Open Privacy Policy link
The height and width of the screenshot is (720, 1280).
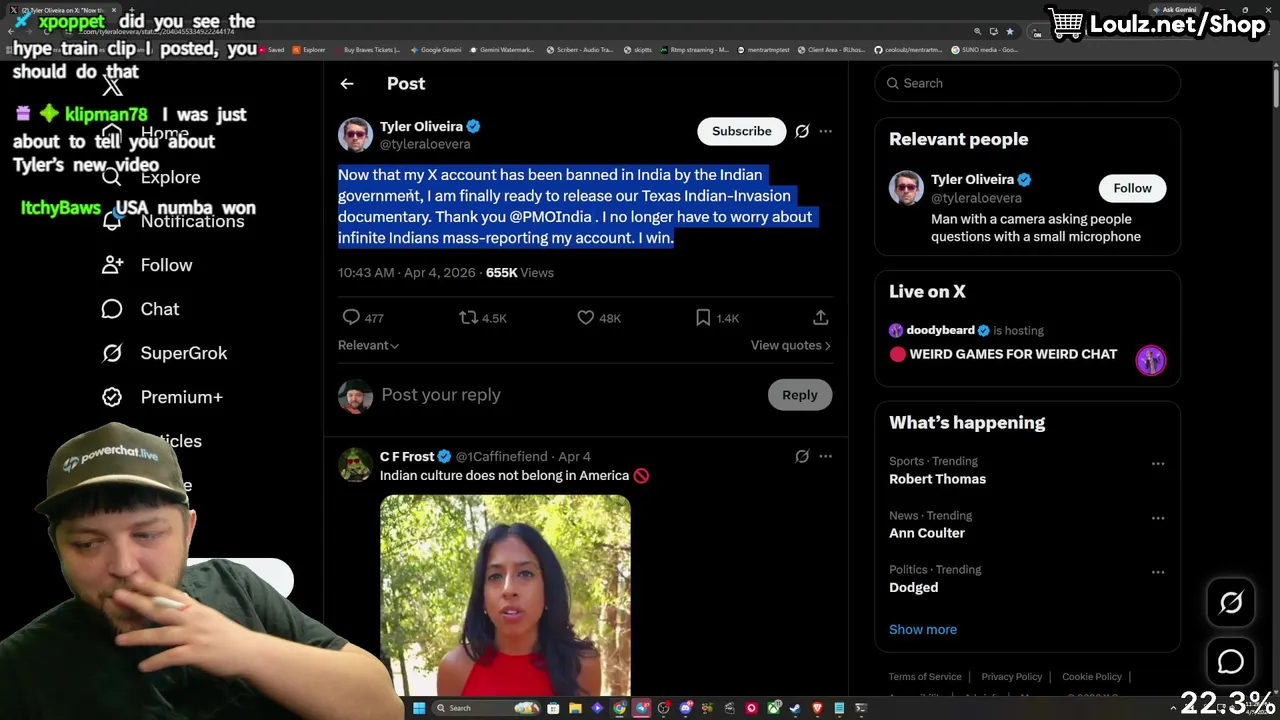coord(1011,677)
